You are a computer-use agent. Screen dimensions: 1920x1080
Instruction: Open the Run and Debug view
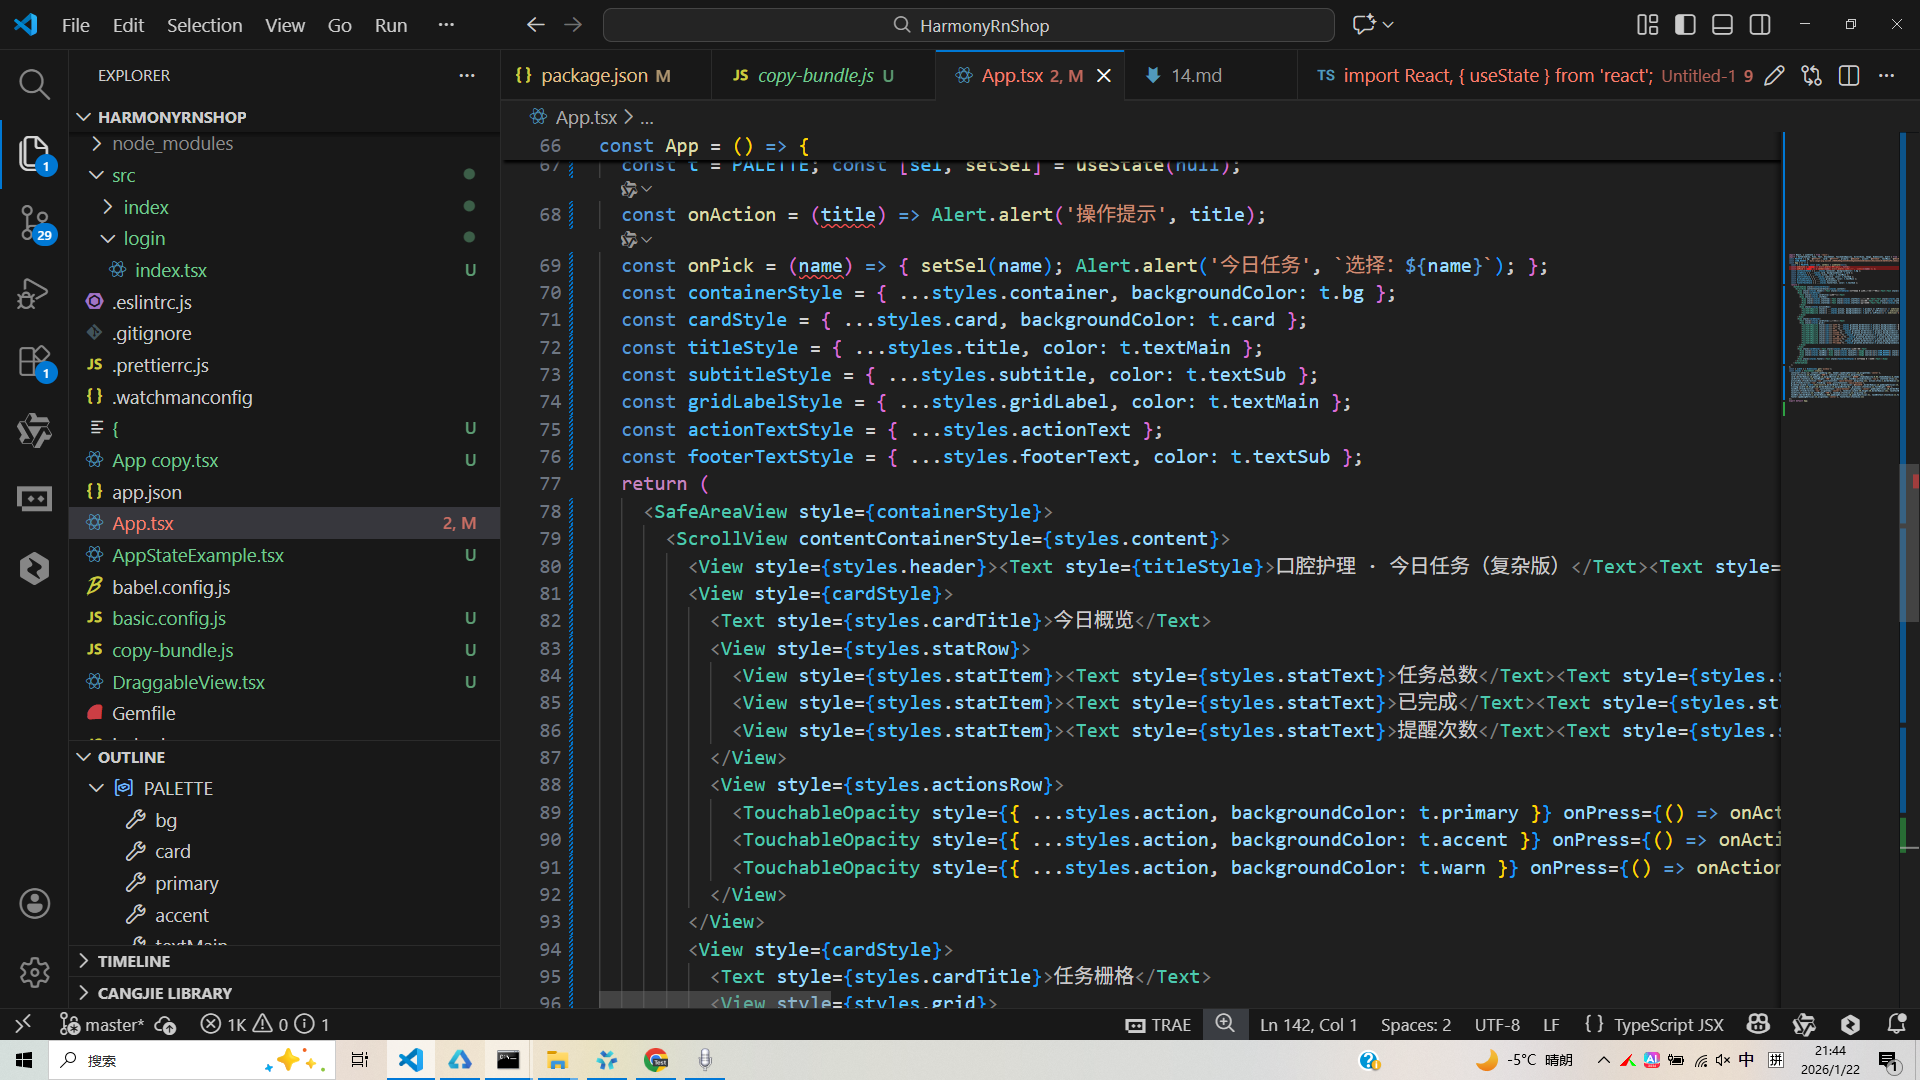point(34,293)
